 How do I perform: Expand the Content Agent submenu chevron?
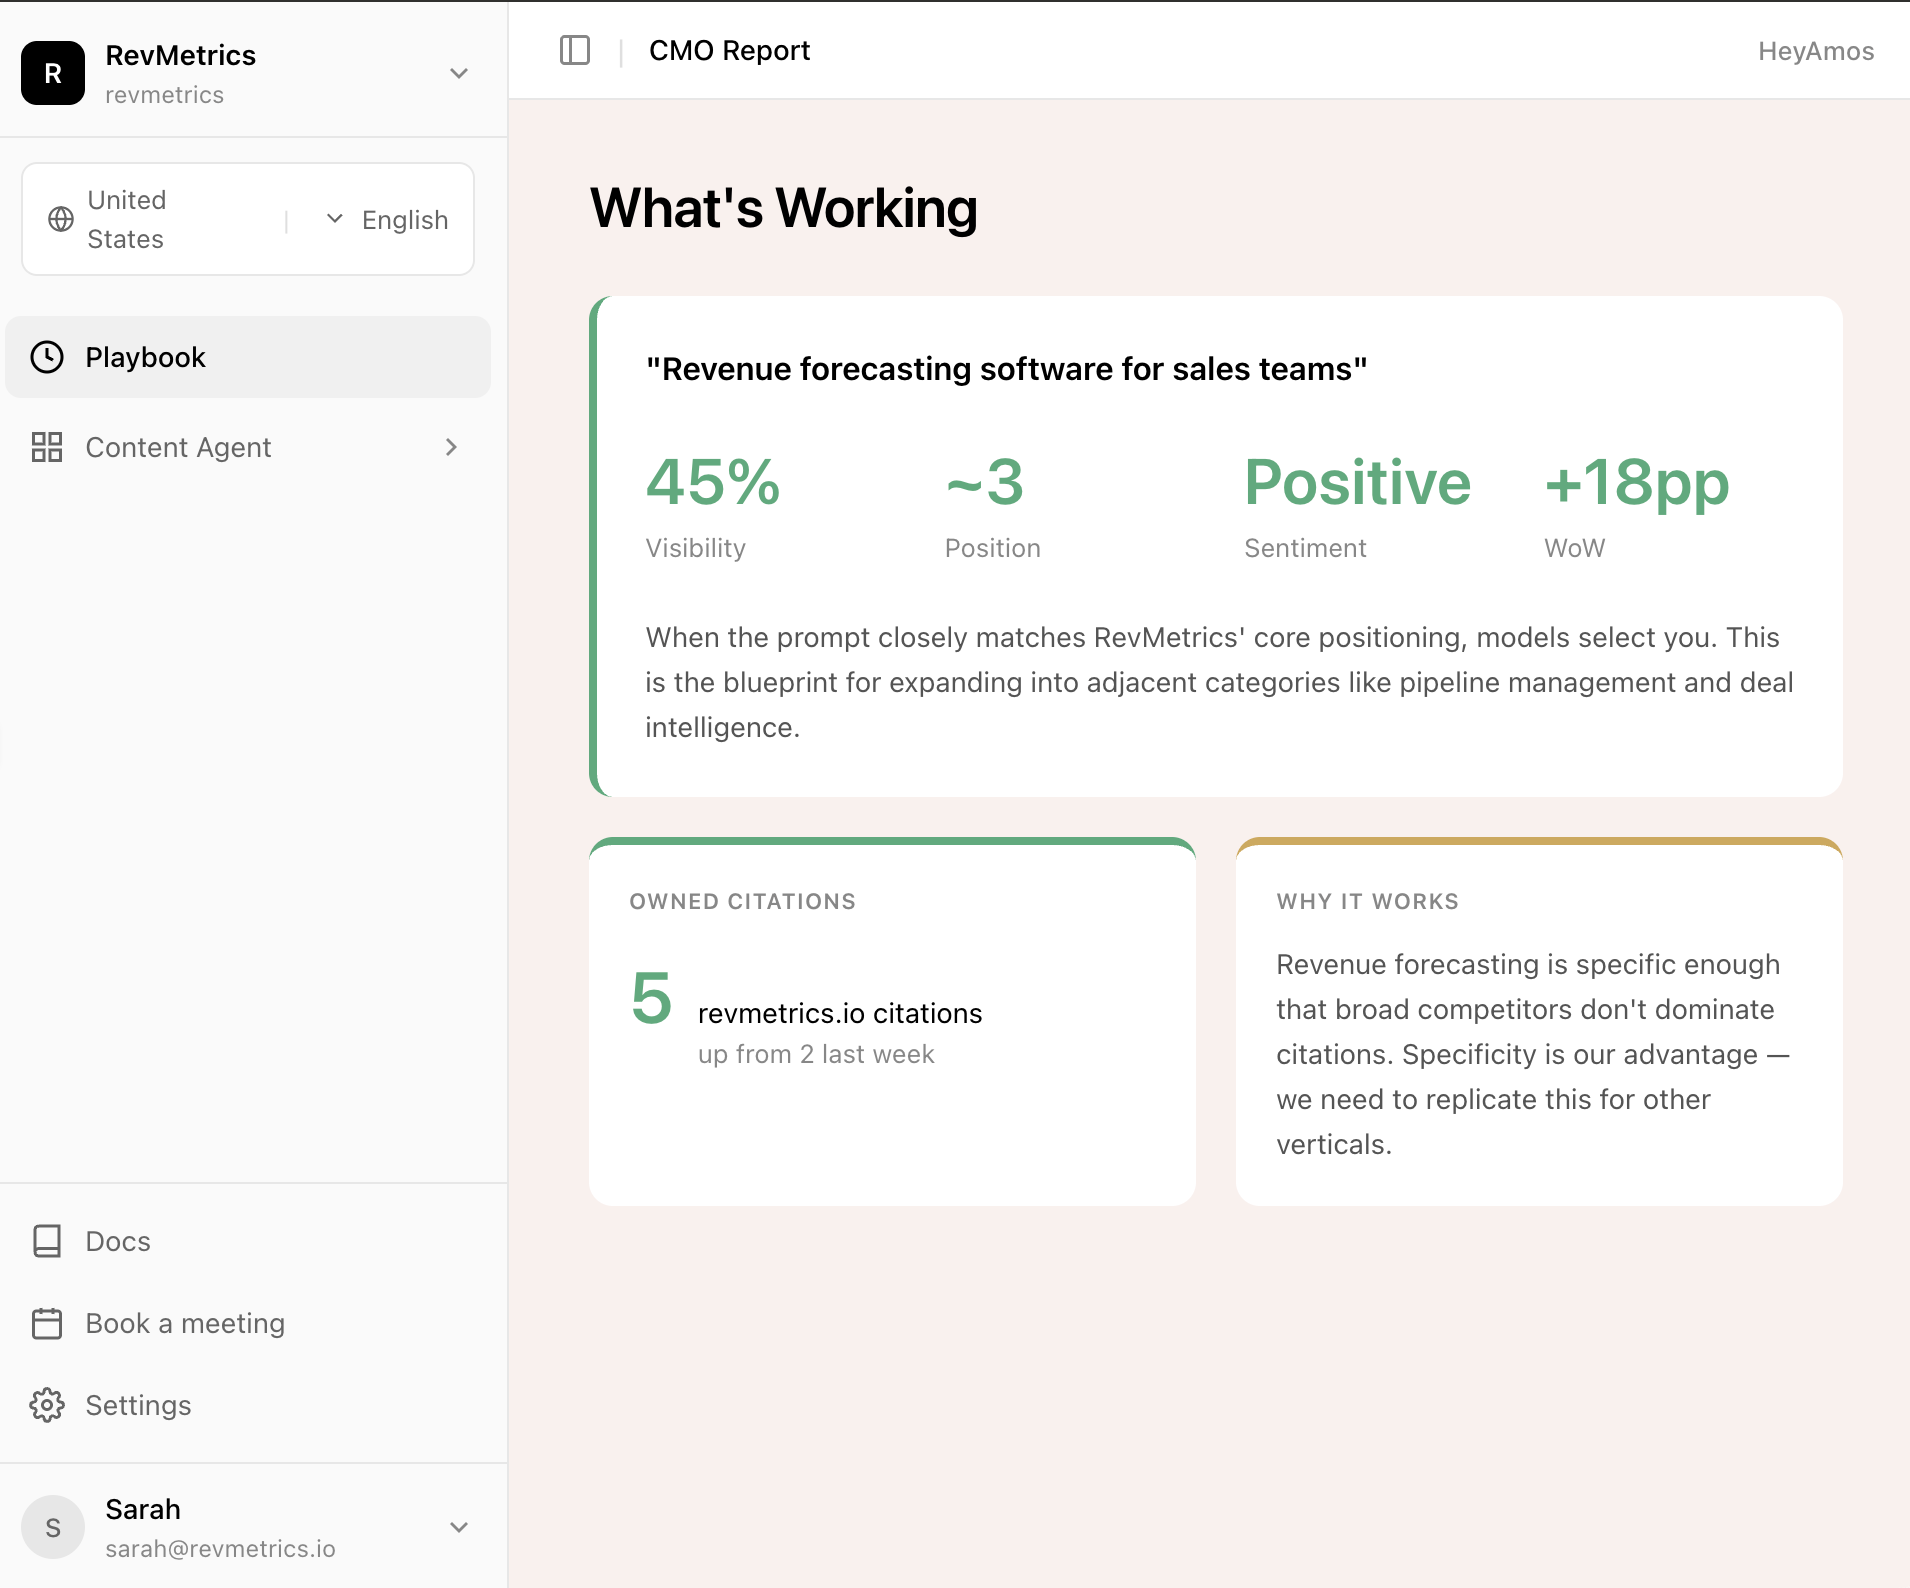[451, 447]
